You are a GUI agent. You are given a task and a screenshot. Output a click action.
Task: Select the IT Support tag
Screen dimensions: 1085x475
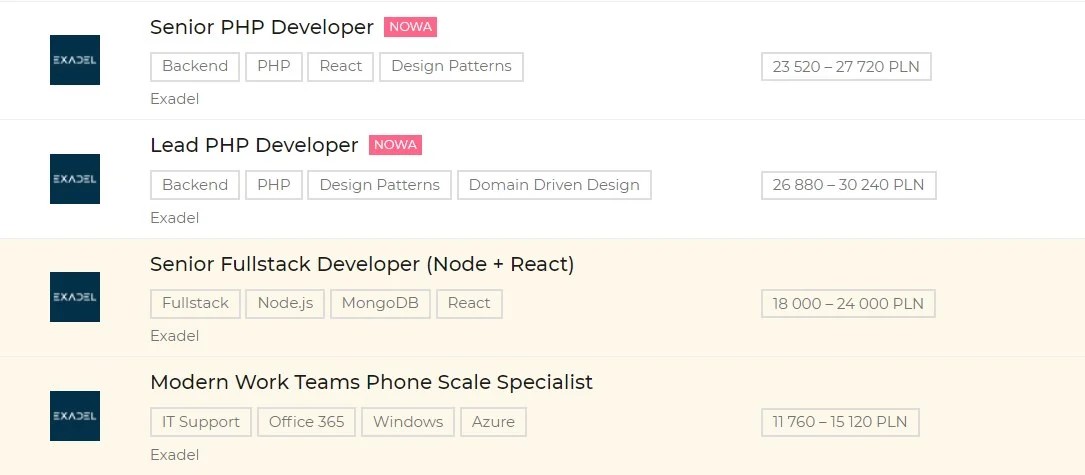point(201,422)
